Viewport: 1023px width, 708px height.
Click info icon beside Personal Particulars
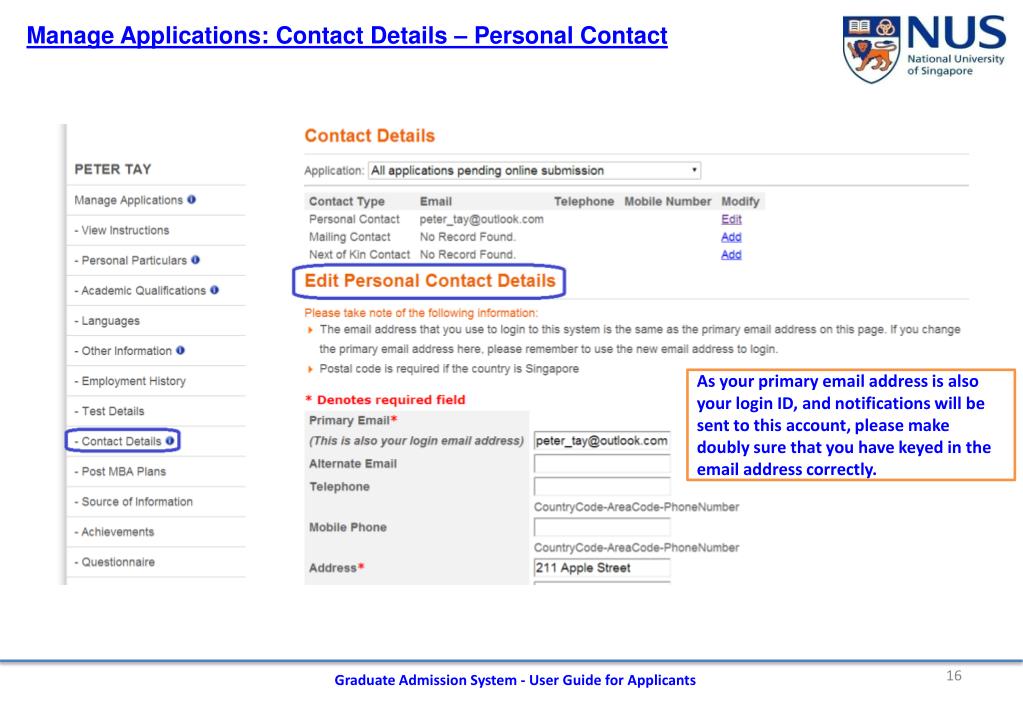195,260
